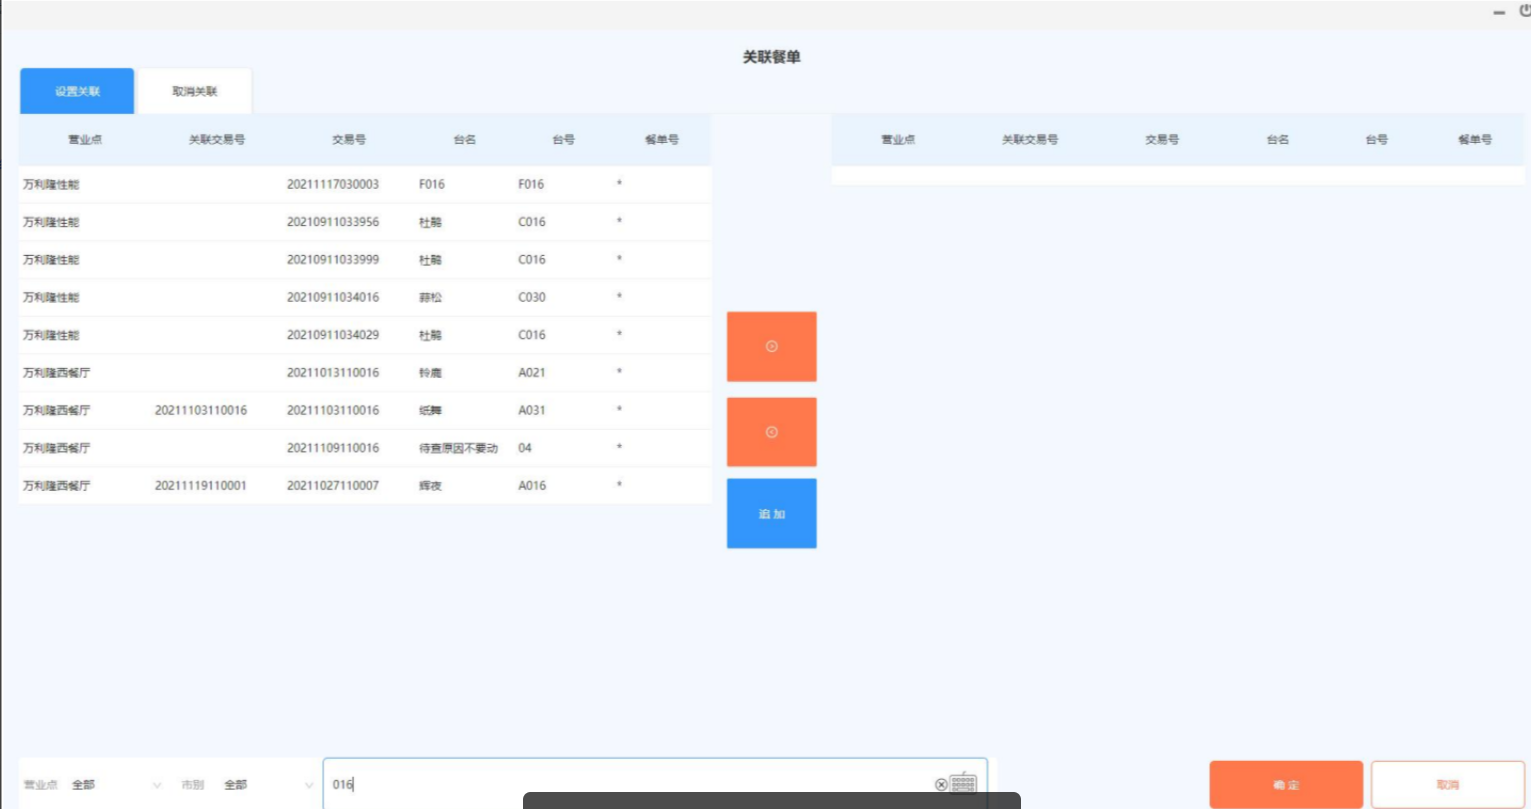Open the on-screen keyboard icon

(963, 784)
